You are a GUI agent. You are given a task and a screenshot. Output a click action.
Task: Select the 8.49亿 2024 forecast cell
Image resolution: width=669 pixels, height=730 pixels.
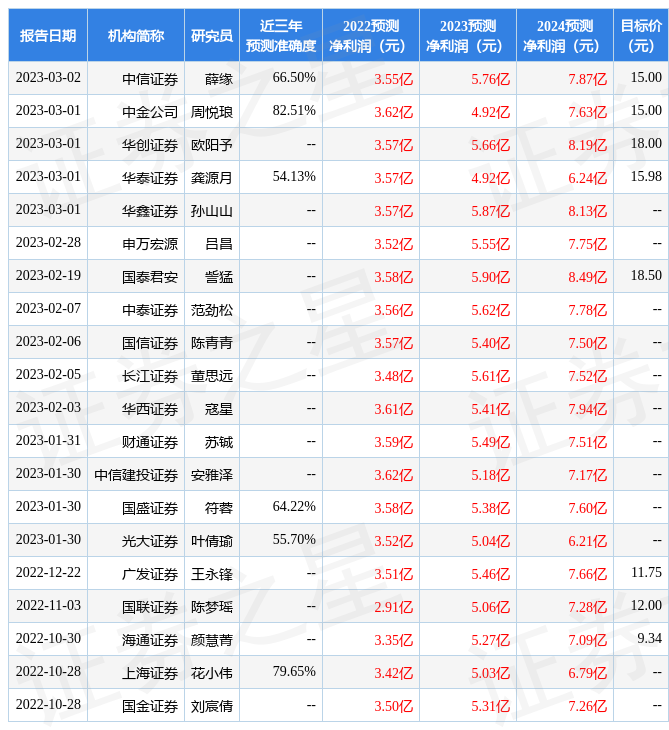click(x=587, y=276)
